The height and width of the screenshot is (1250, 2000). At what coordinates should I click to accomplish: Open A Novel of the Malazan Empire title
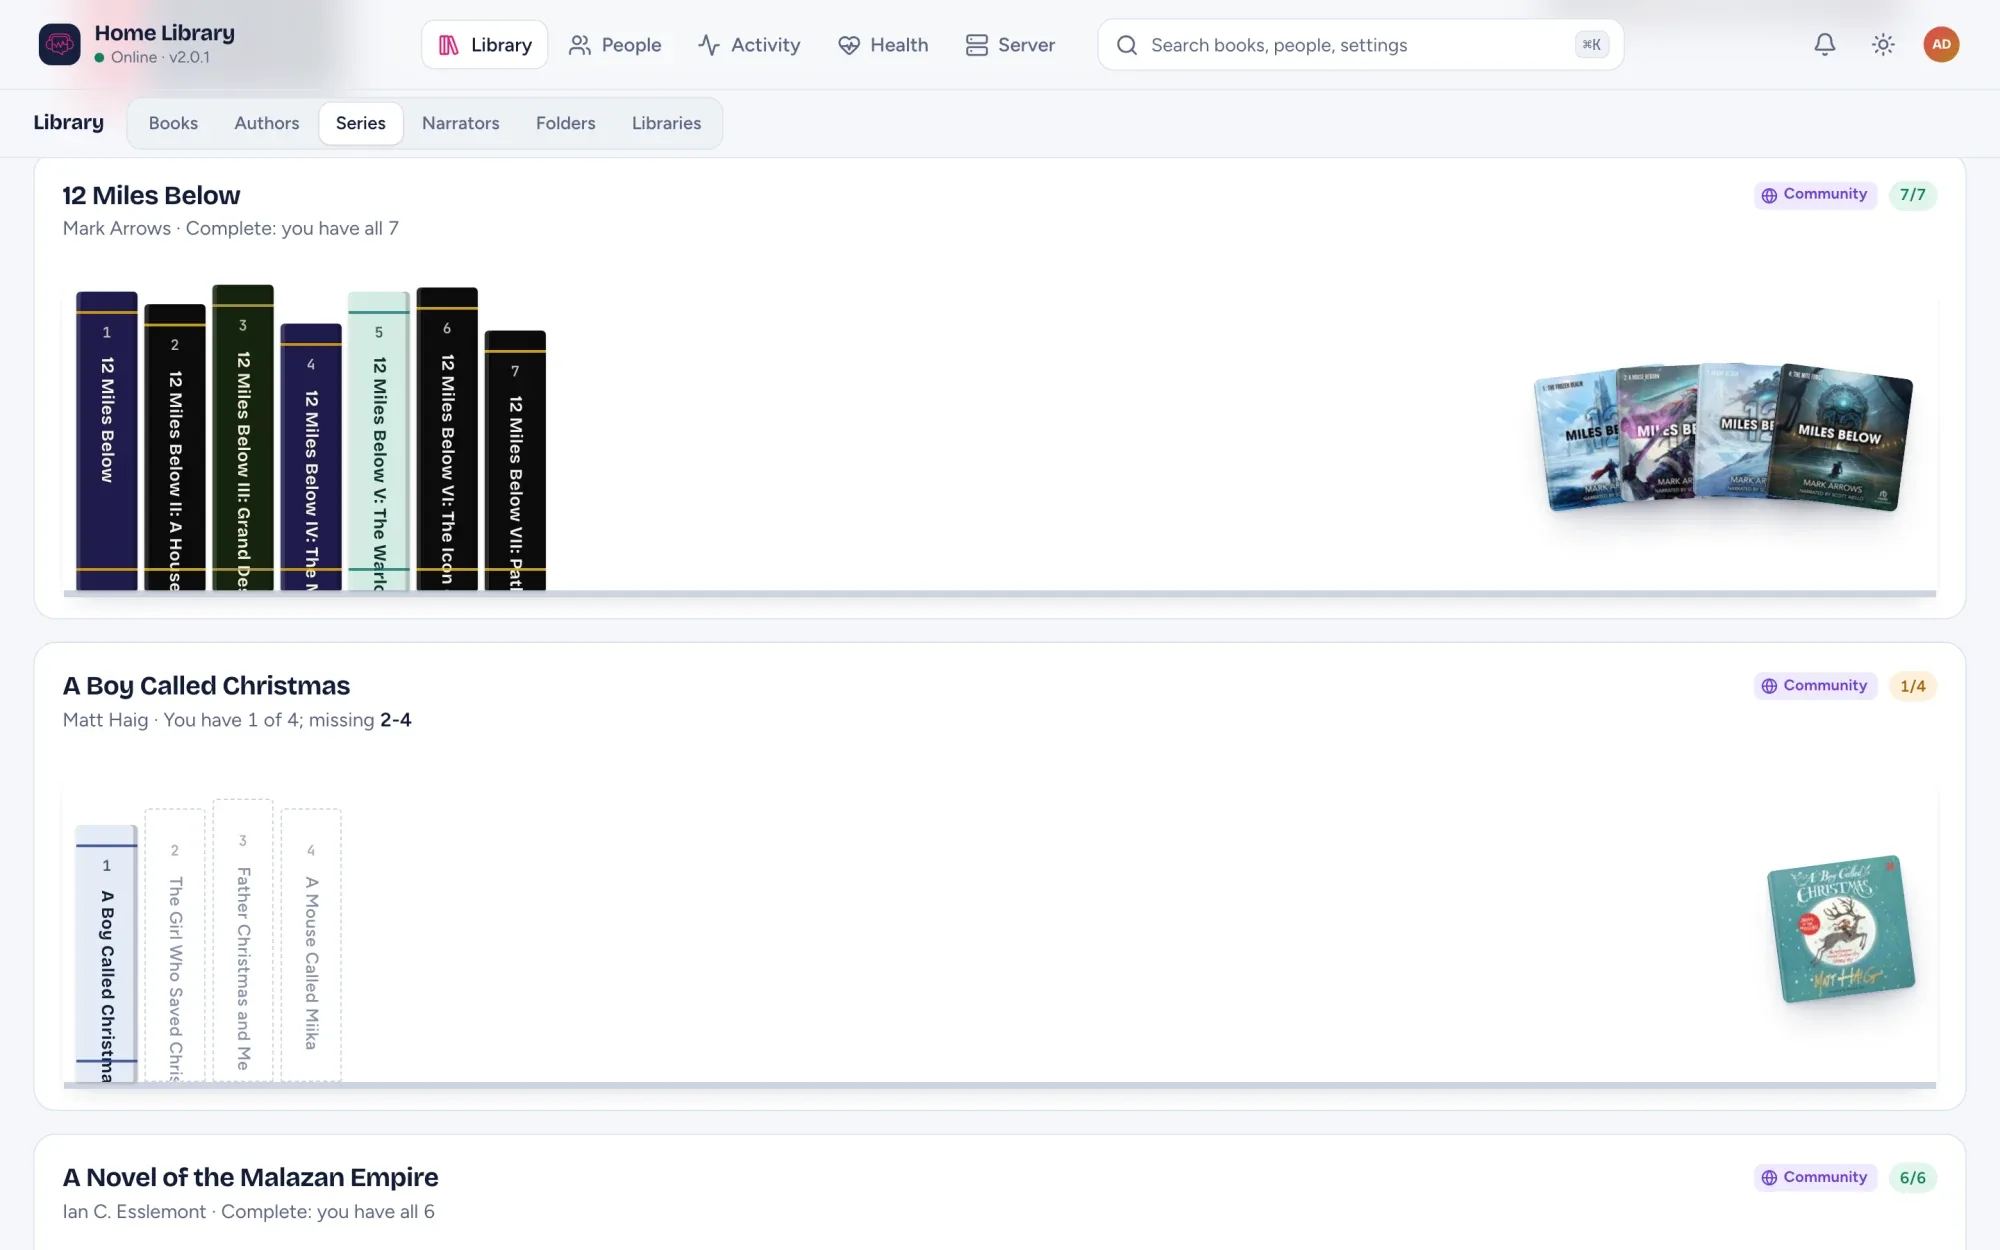(x=250, y=1178)
